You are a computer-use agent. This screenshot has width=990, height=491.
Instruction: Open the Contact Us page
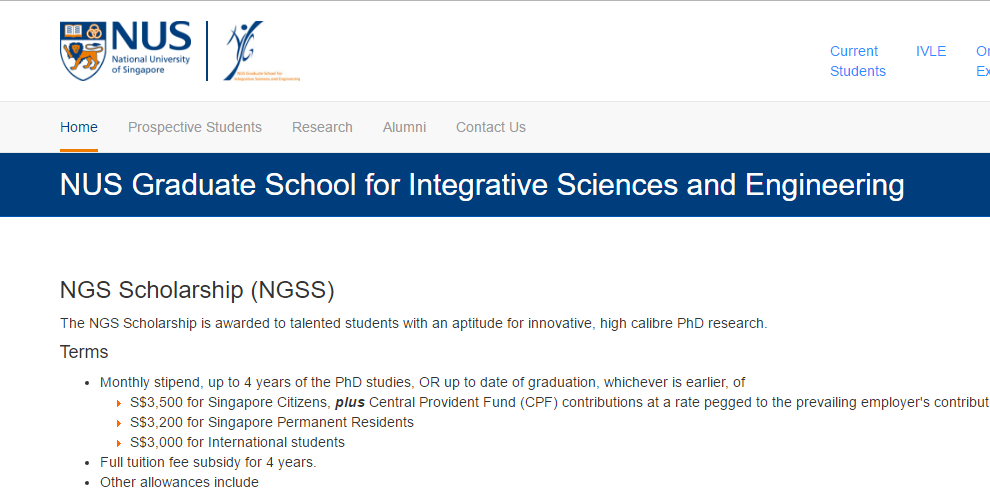[x=490, y=127]
